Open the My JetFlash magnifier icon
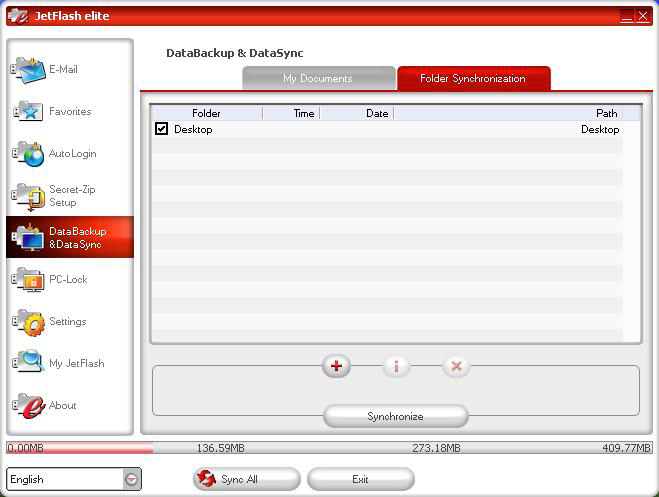This screenshot has height=497, width=659. (28, 361)
